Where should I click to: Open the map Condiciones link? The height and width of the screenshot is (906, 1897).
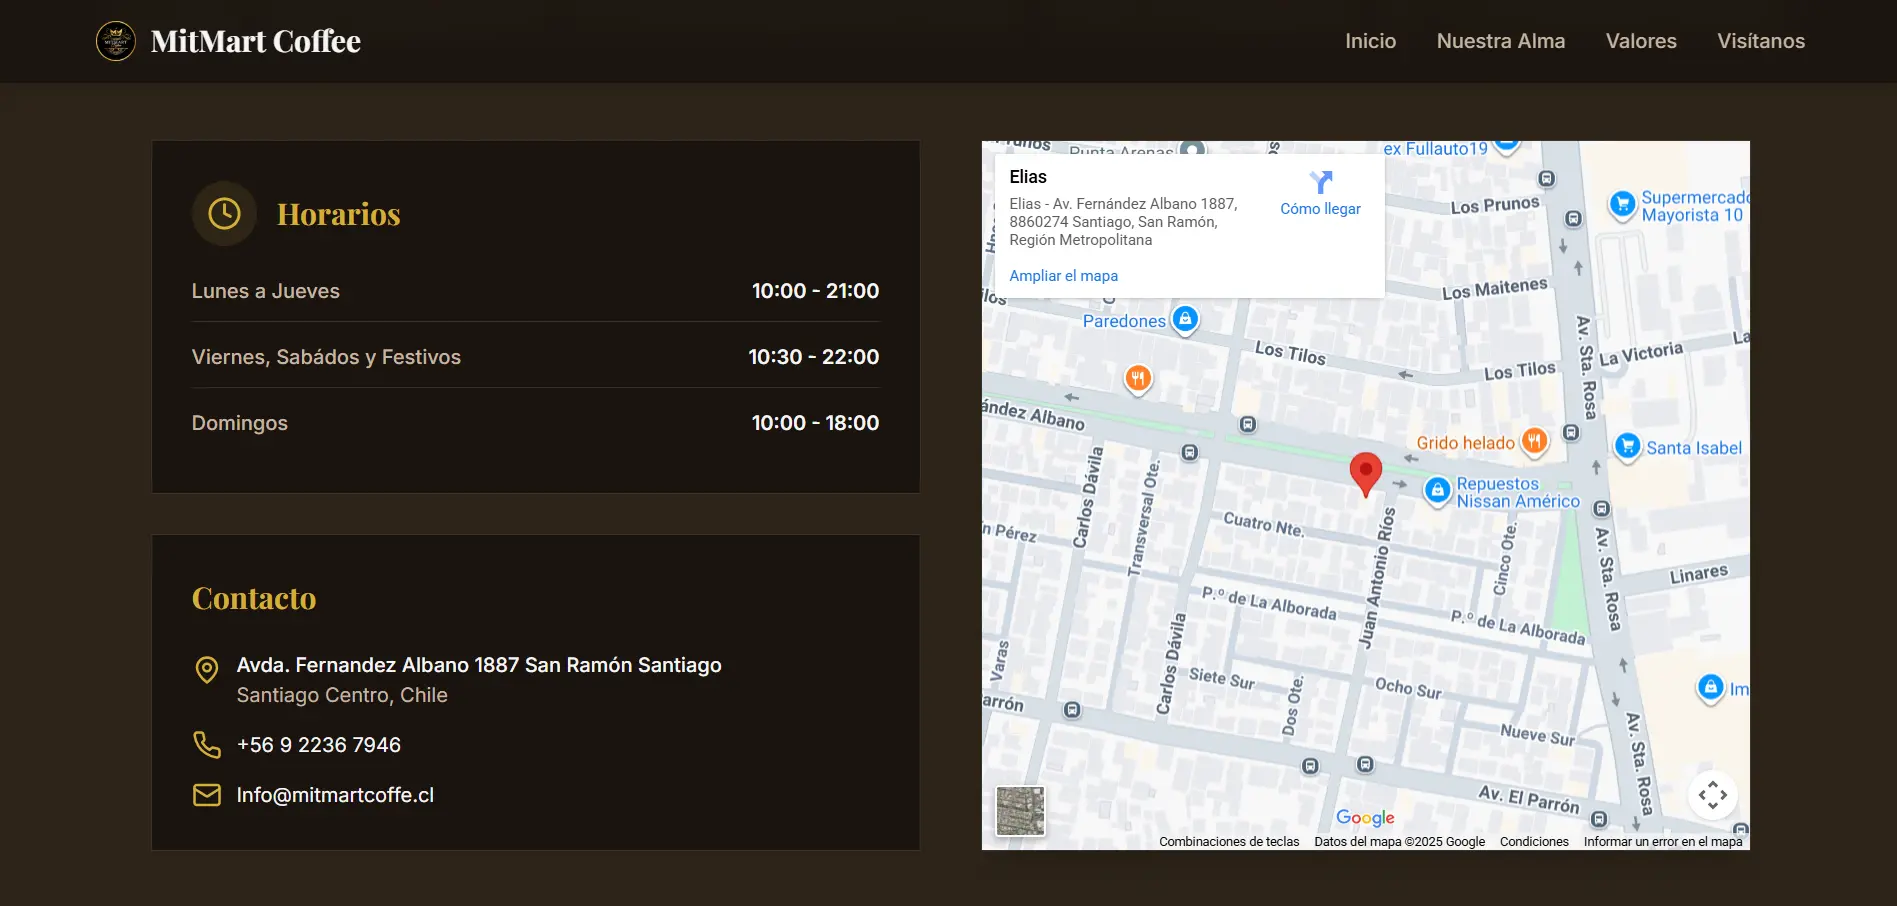click(1533, 842)
